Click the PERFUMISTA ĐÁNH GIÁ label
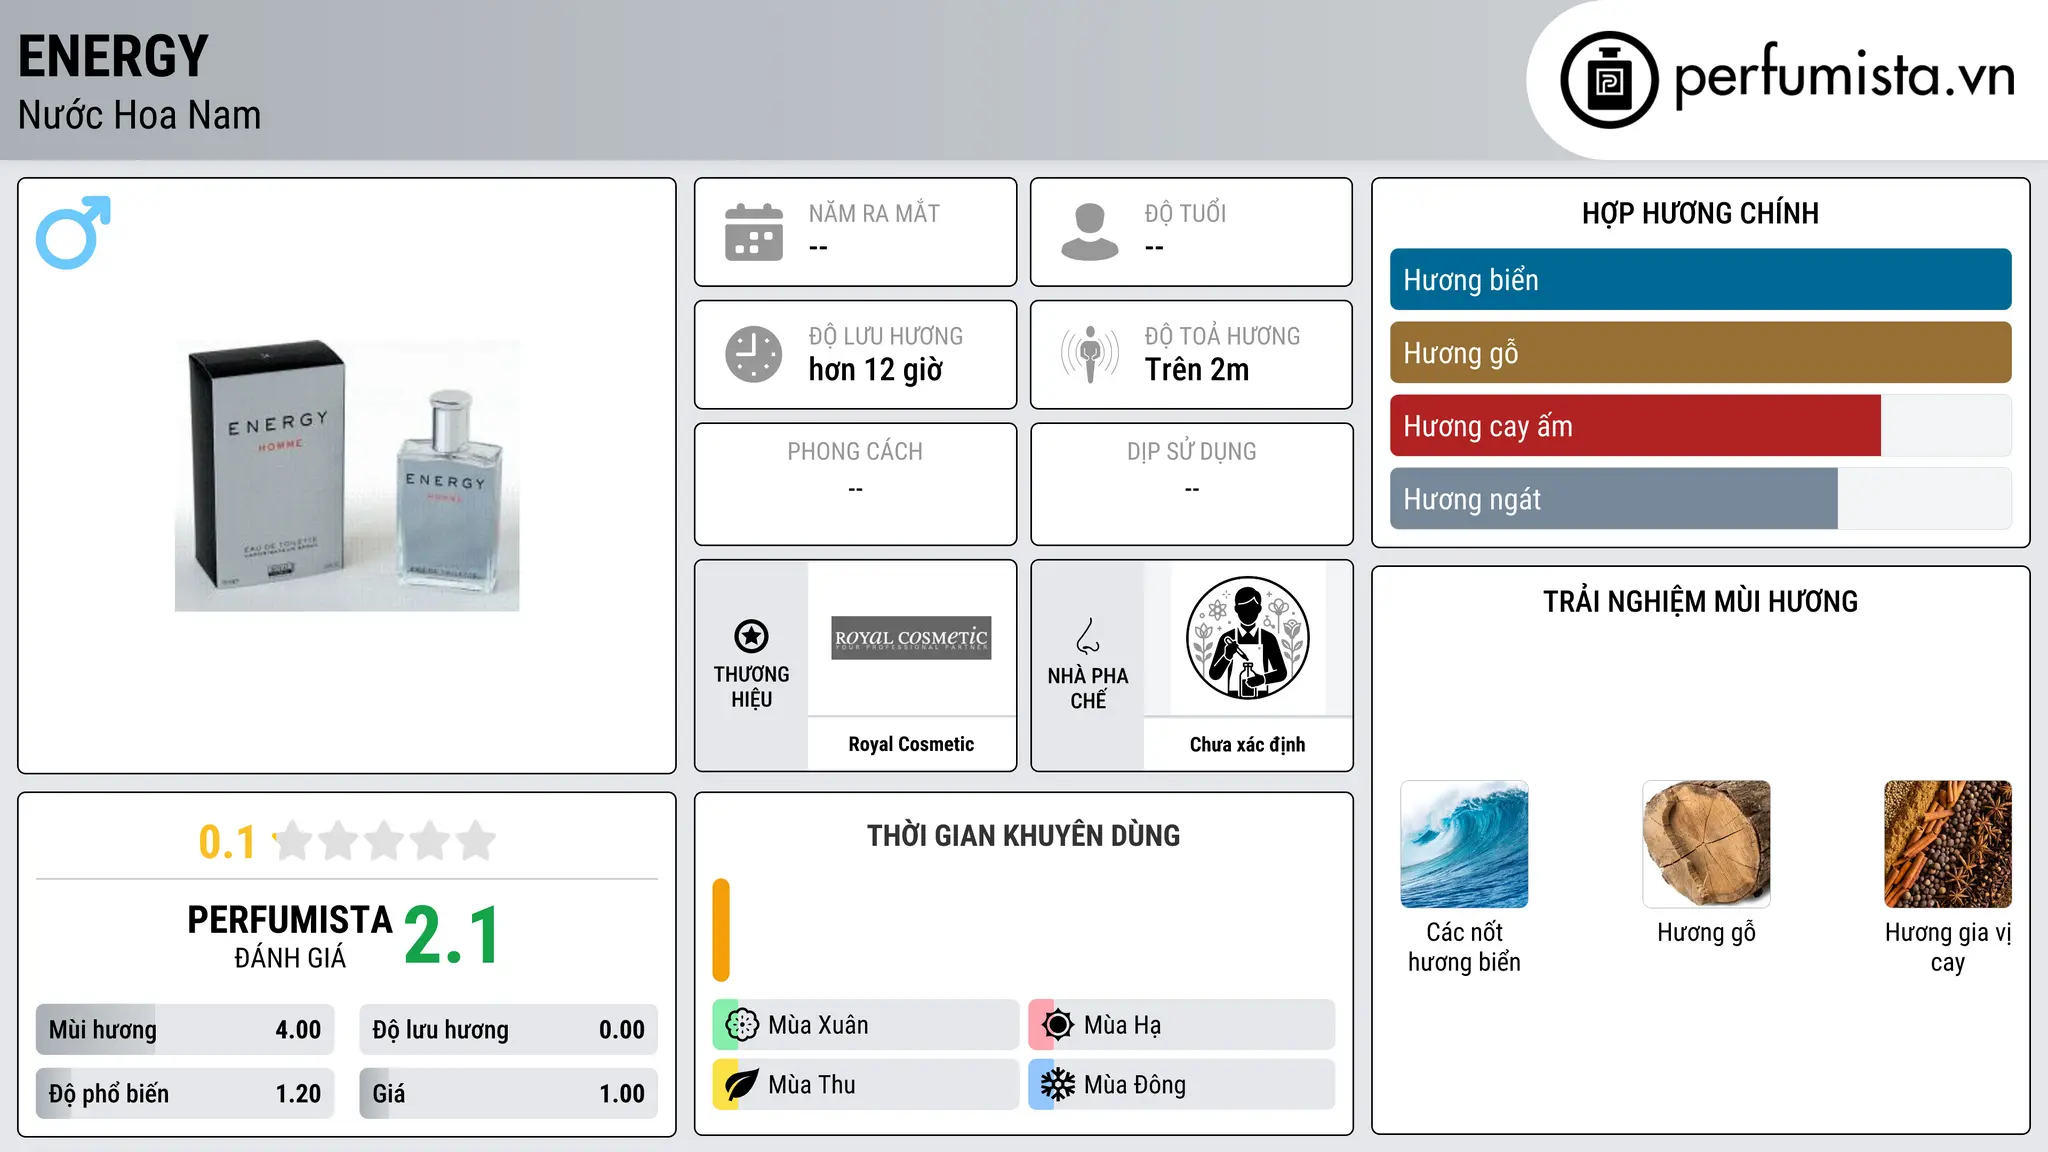 [x=290, y=936]
